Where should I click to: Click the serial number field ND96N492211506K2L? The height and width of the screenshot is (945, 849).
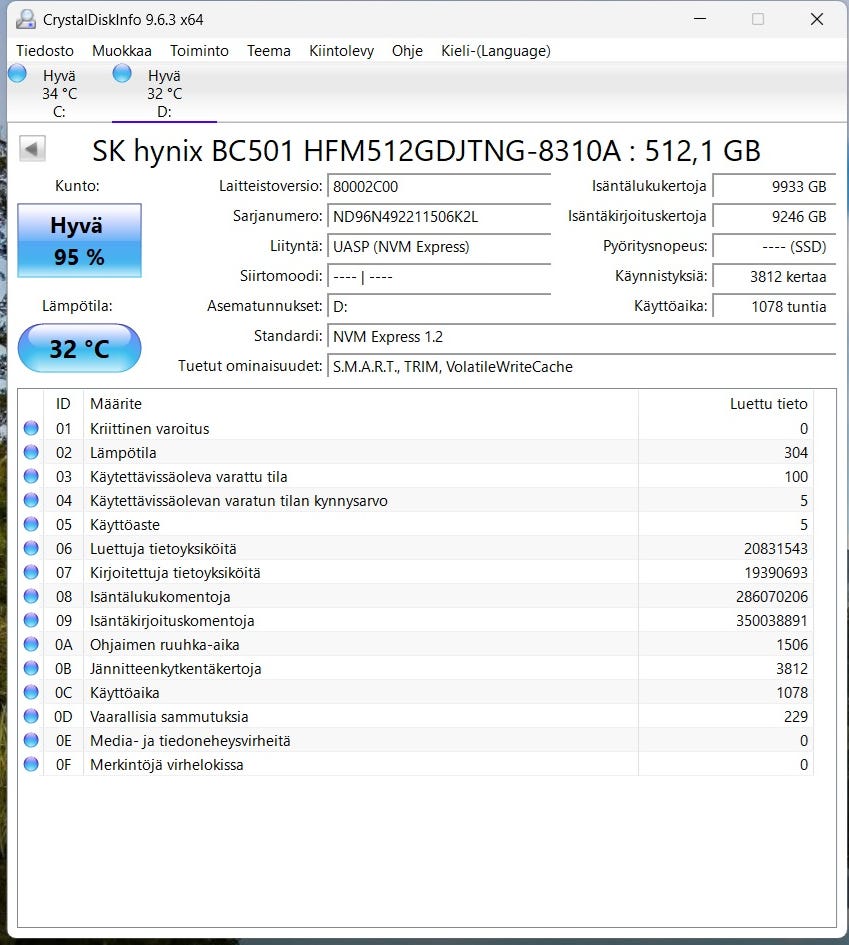(439, 216)
